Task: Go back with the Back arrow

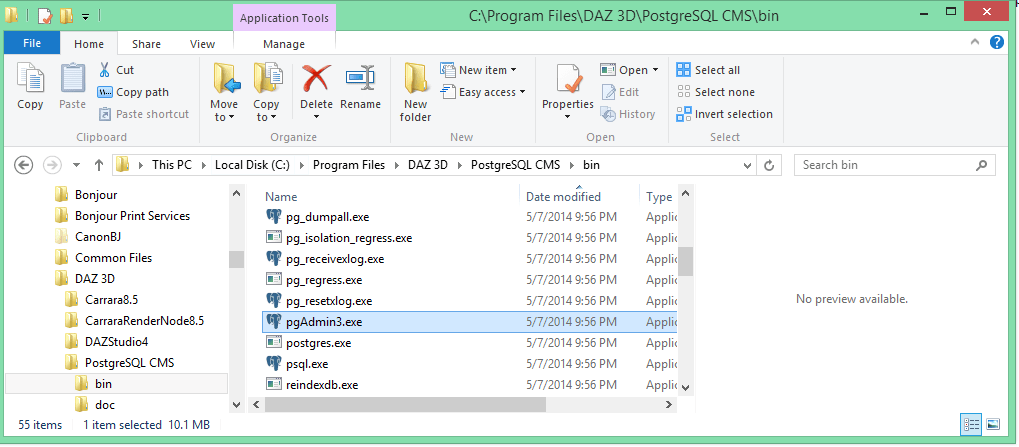Action: [23, 165]
